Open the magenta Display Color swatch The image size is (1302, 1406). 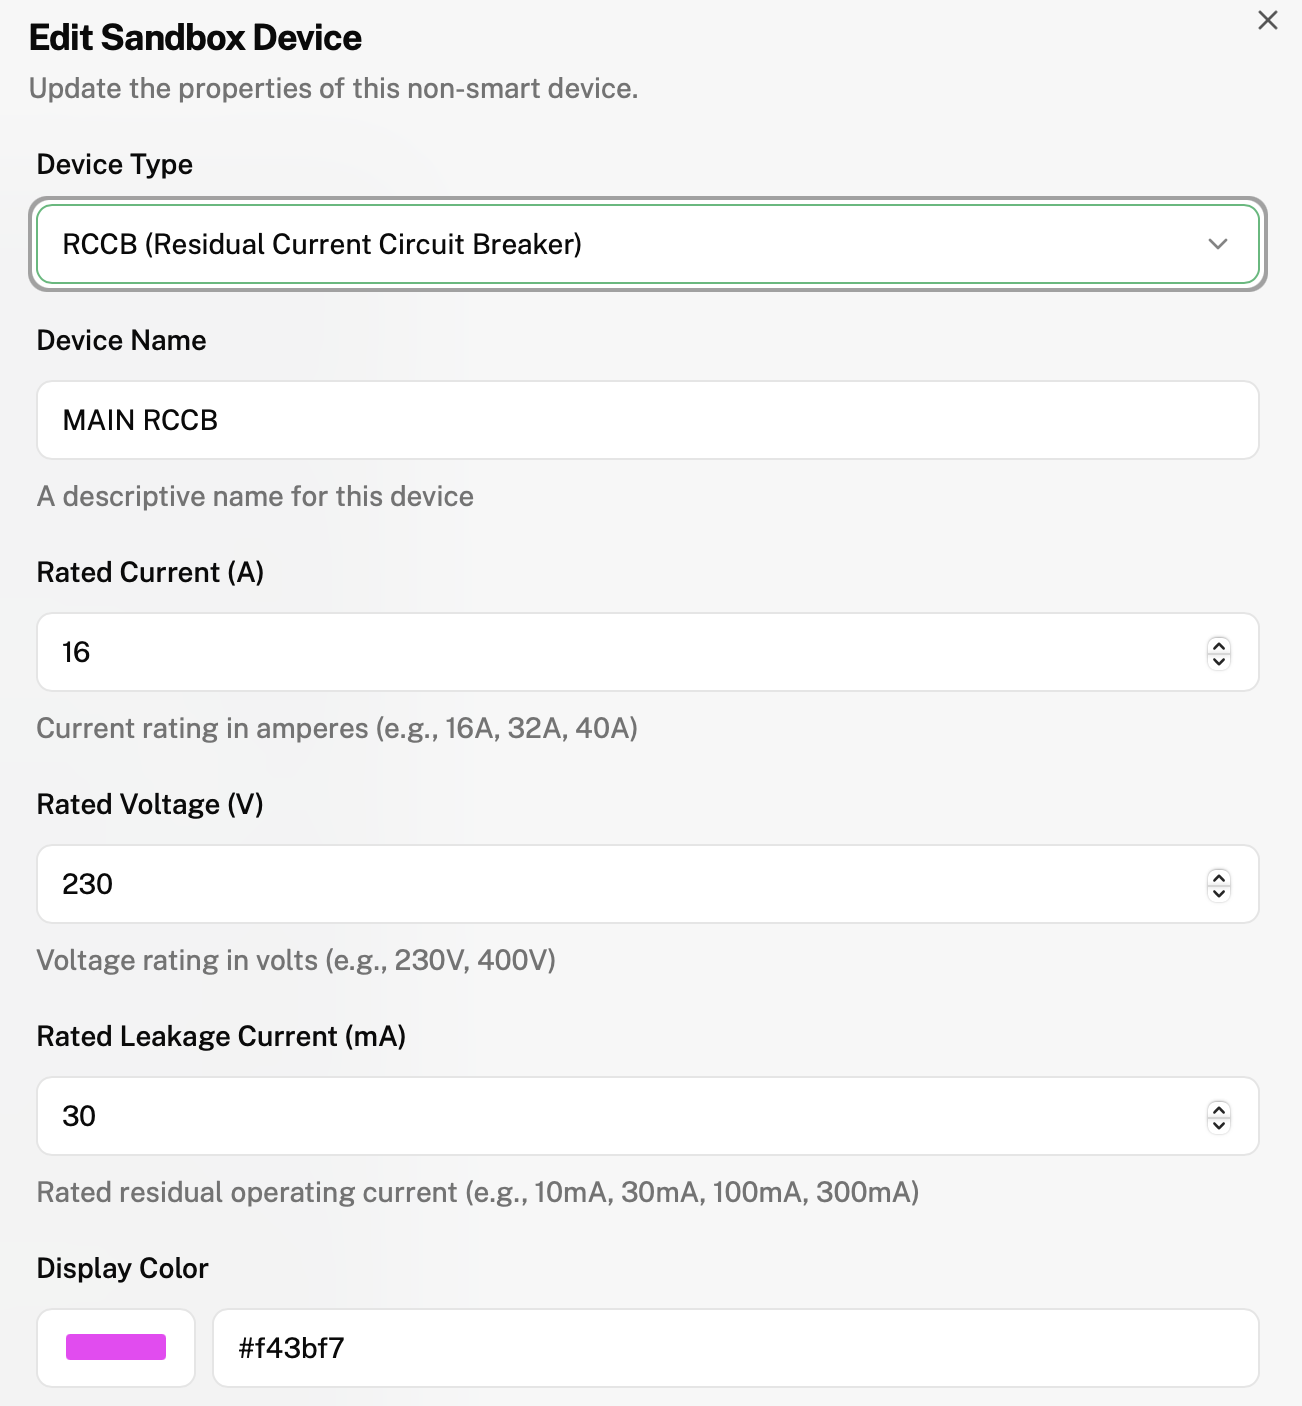(x=116, y=1348)
